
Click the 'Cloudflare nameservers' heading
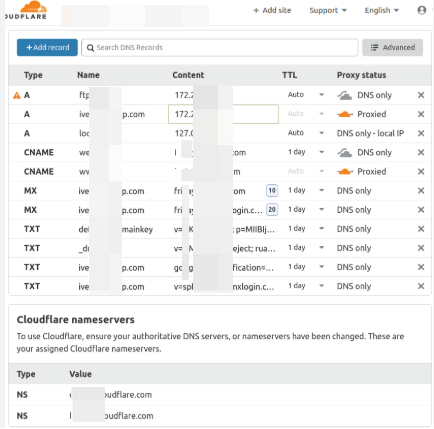[x=76, y=320]
